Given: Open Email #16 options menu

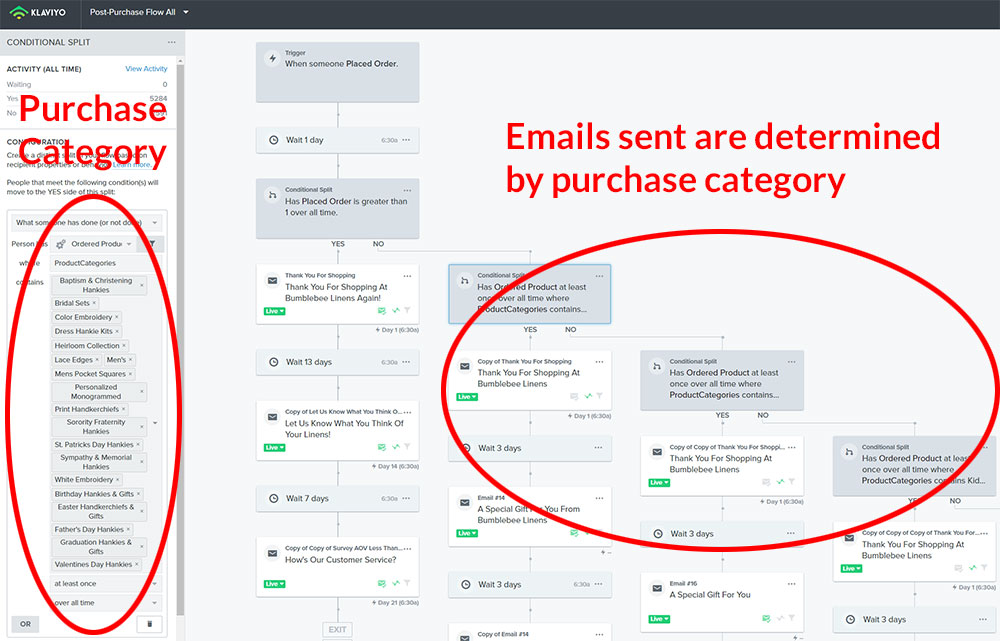Looking at the screenshot, I should pos(791,584).
